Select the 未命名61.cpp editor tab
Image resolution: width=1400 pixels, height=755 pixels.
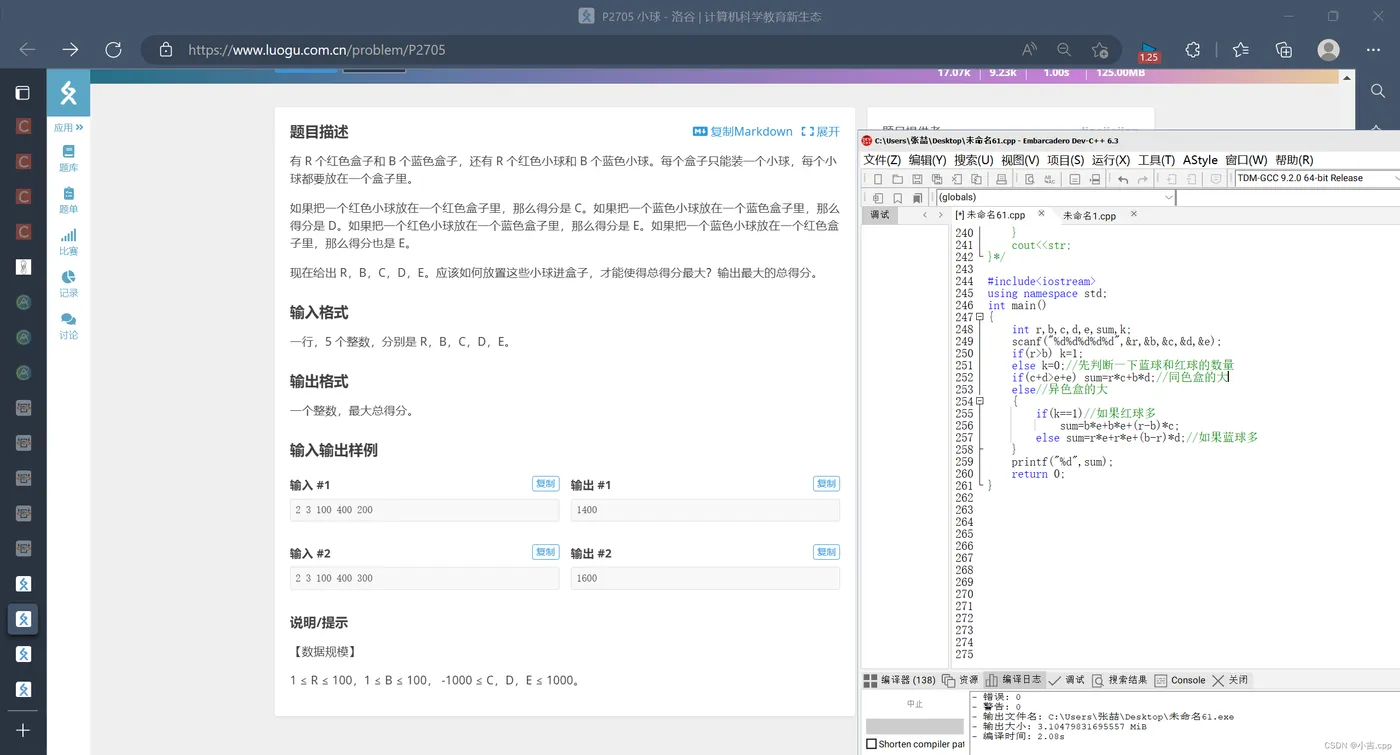point(990,215)
